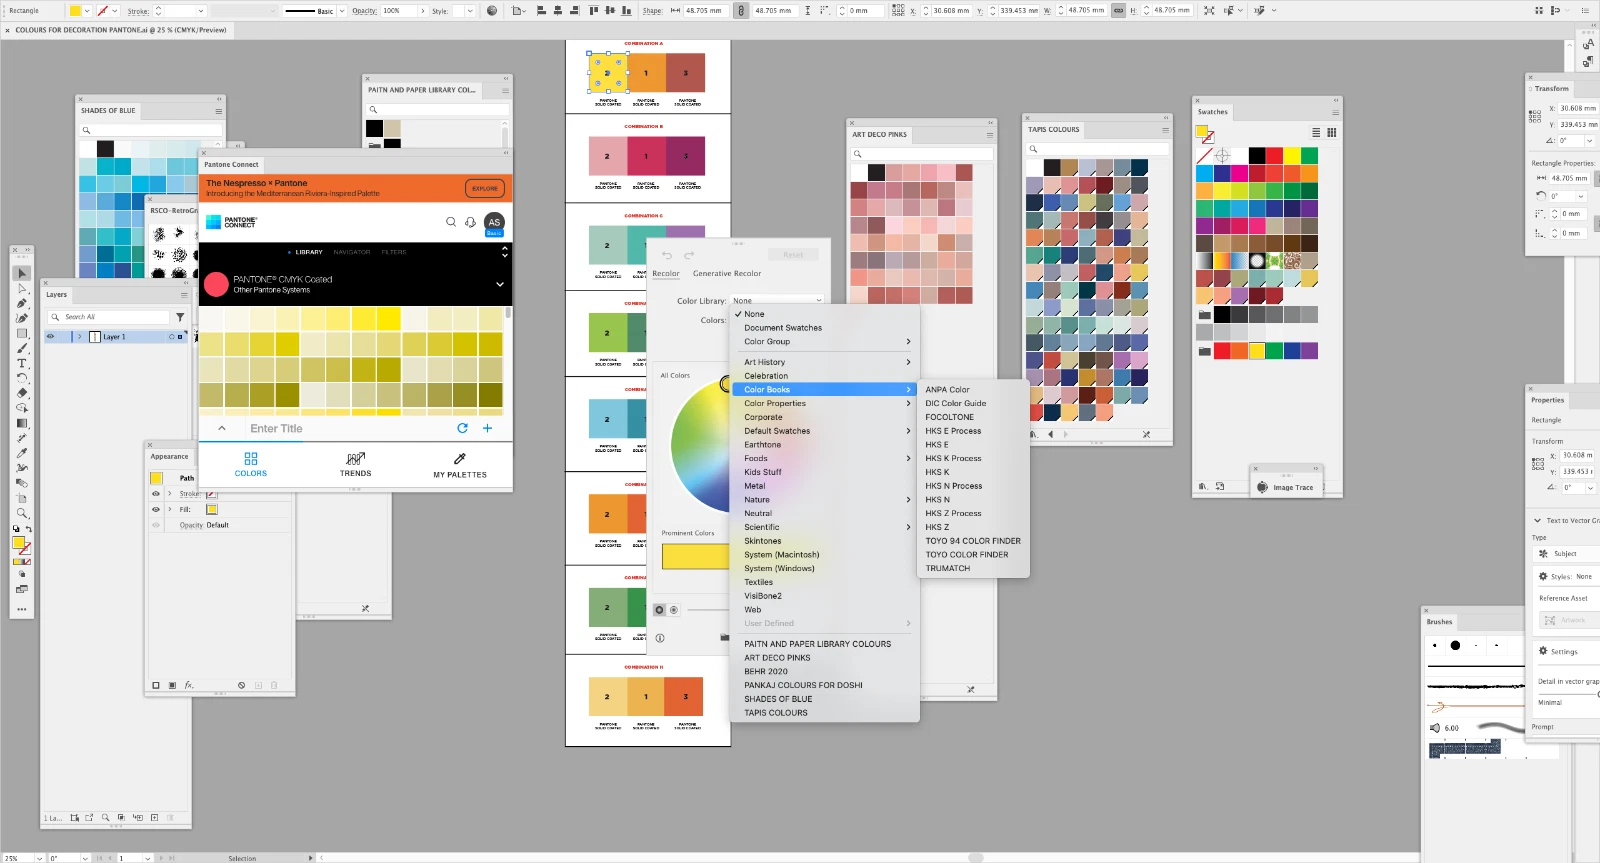Screen dimensions: 1600x863
Task: Toggle Fill visibility in Appearance panel
Action: [x=156, y=509]
